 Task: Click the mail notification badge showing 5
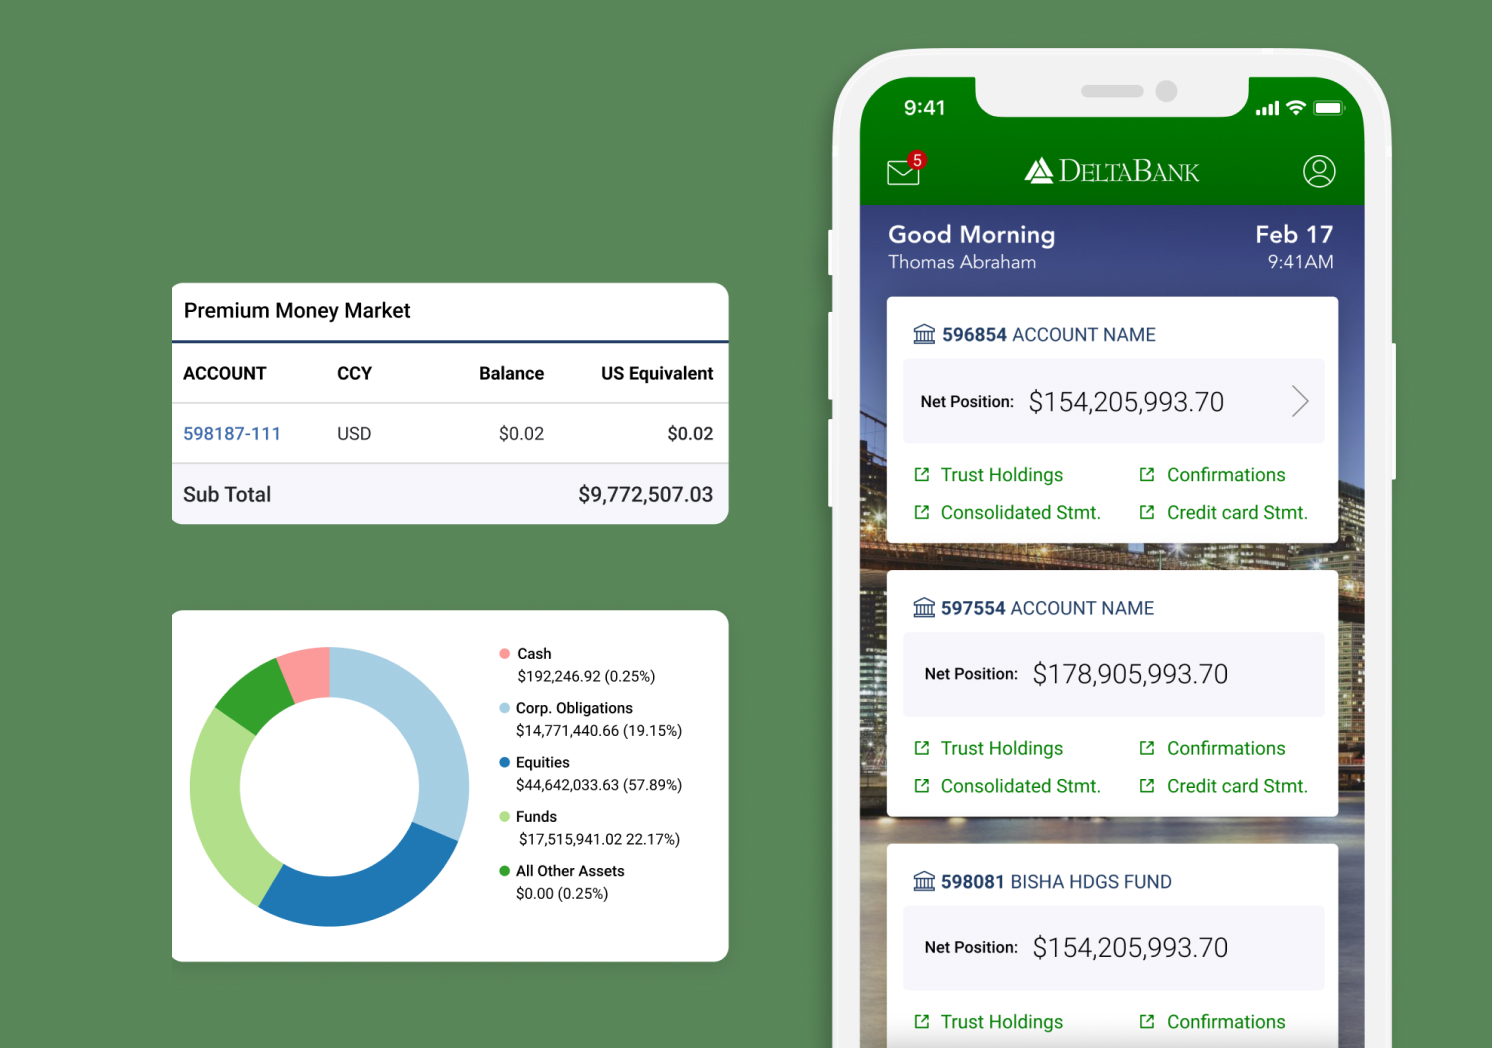coord(917,160)
